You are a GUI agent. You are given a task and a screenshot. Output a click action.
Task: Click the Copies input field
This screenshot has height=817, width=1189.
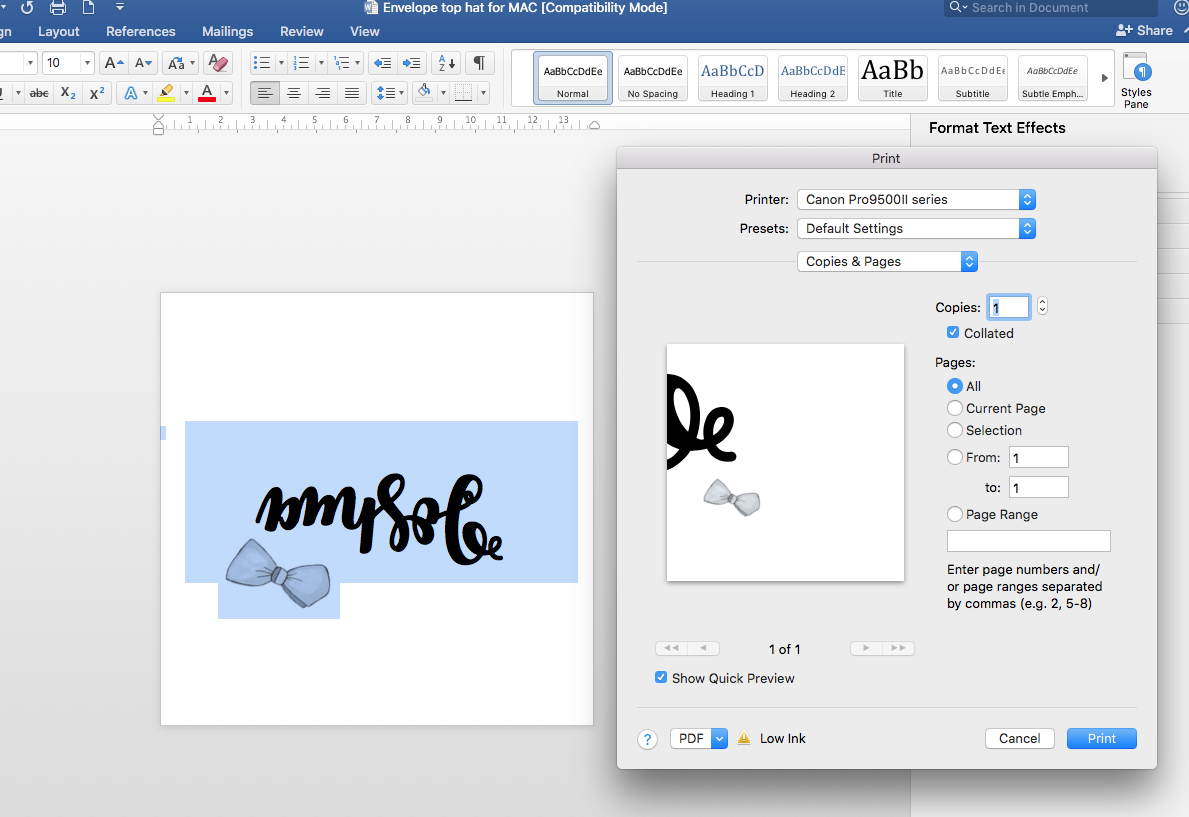tap(1009, 307)
